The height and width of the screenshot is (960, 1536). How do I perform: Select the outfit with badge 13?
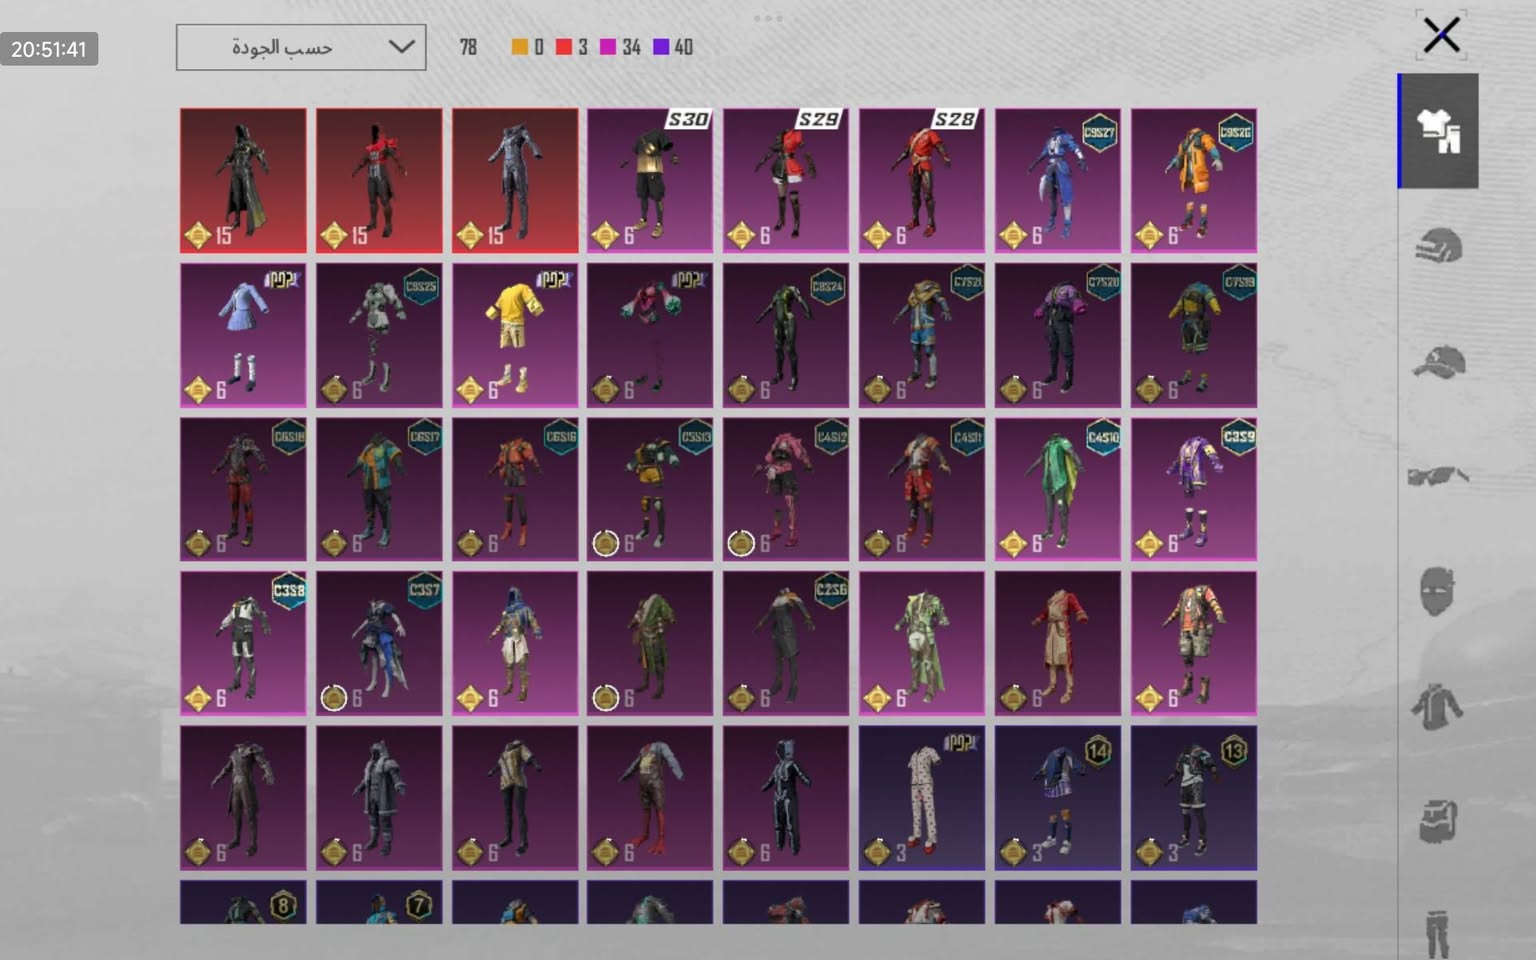click(1194, 798)
